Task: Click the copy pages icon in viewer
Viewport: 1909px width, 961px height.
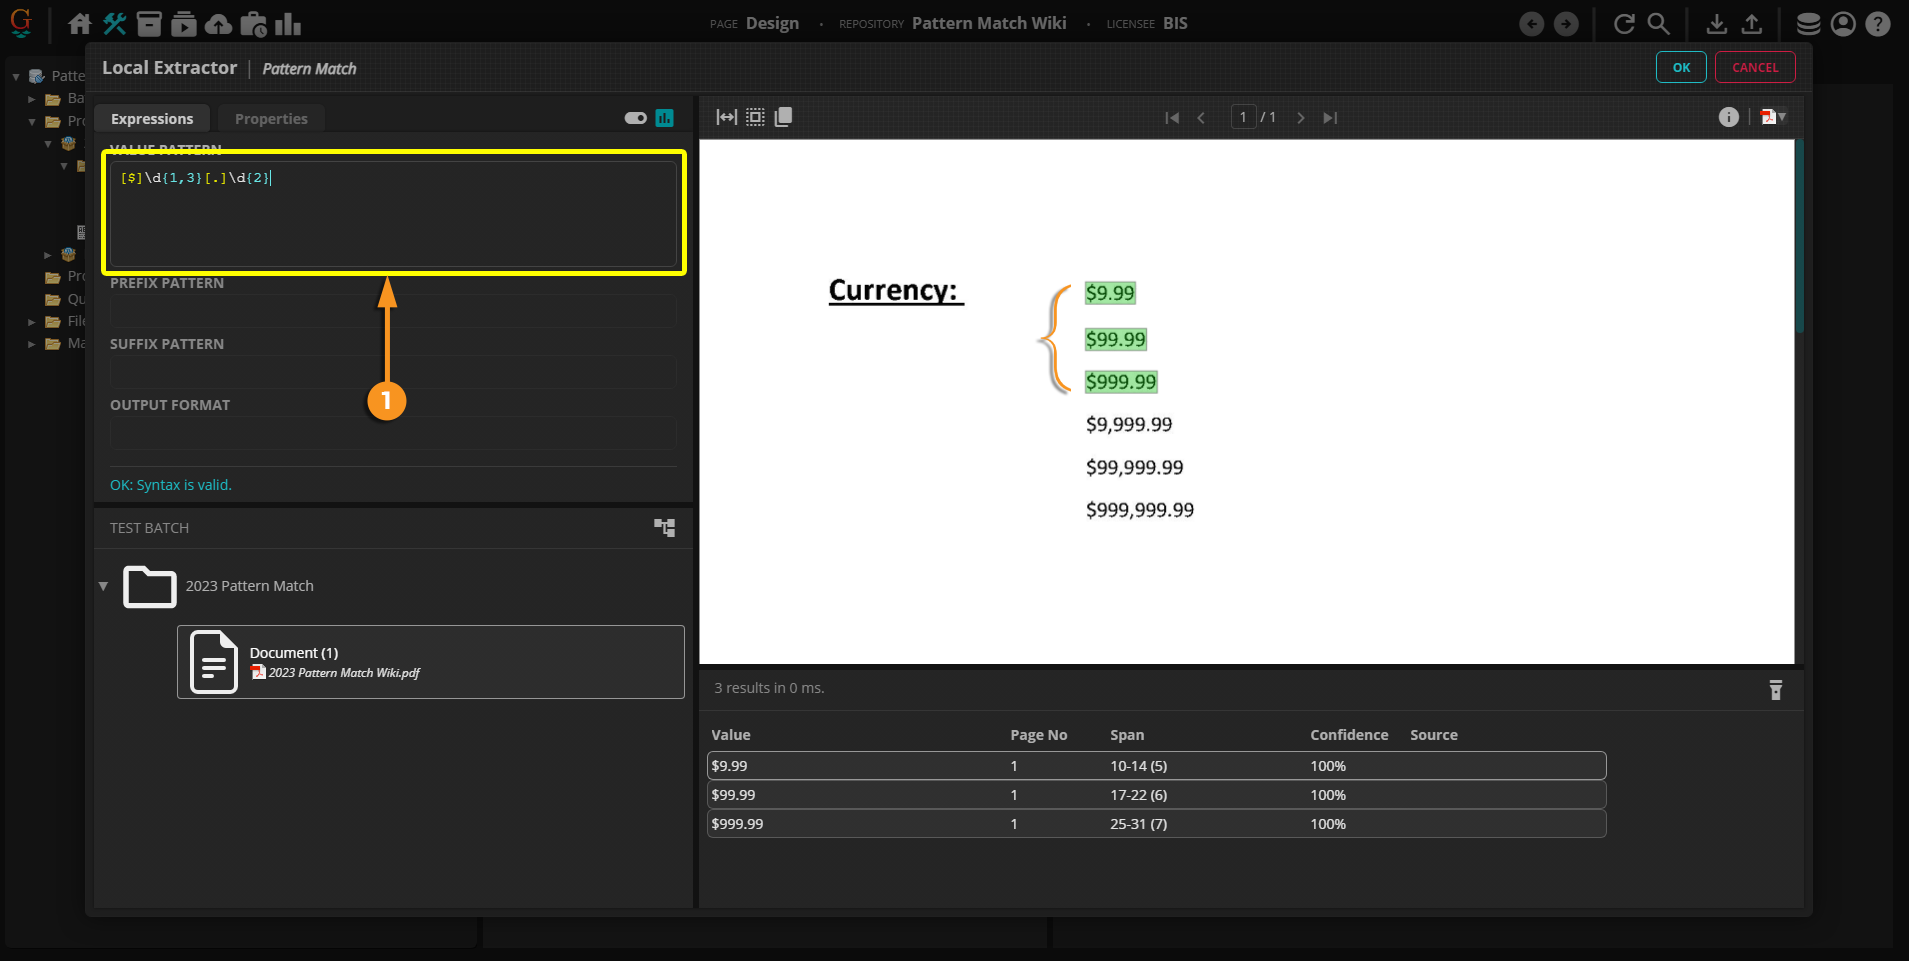Action: [x=783, y=117]
